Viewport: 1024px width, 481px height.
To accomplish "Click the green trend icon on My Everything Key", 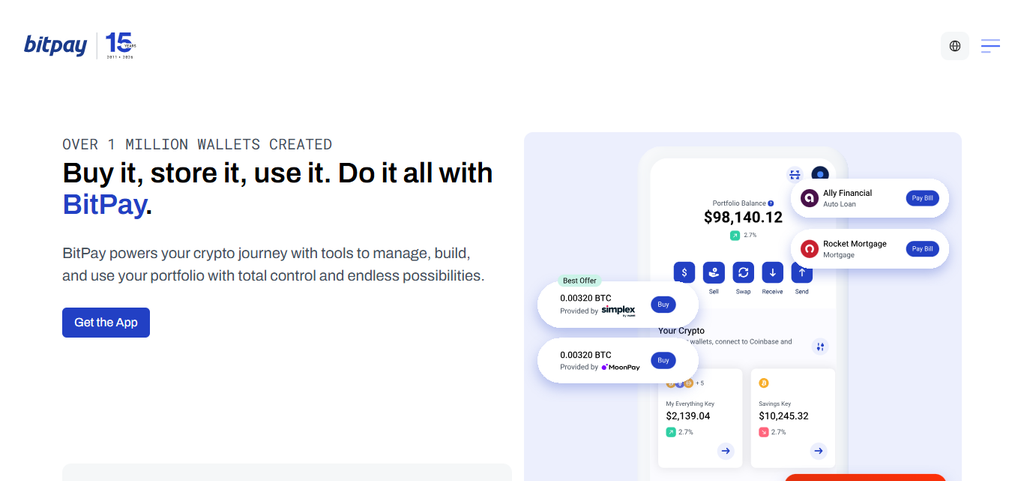I will [x=671, y=432].
